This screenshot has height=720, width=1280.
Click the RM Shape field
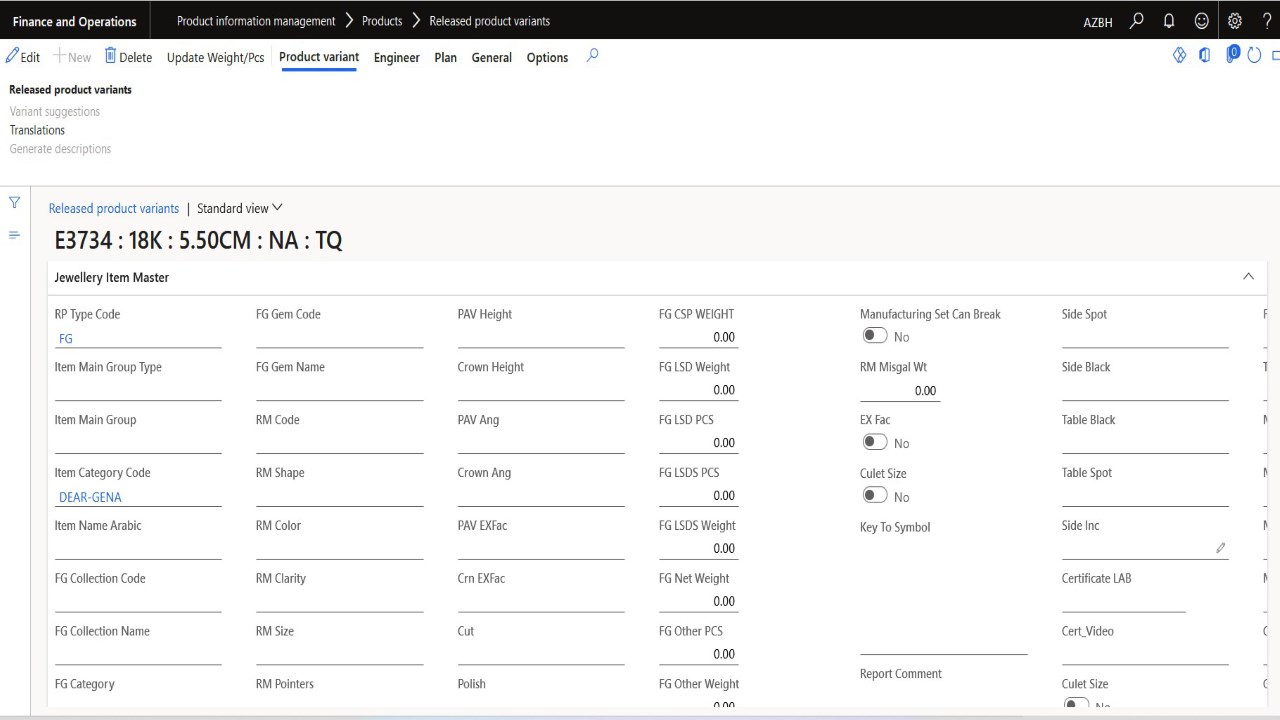pos(340,496)
